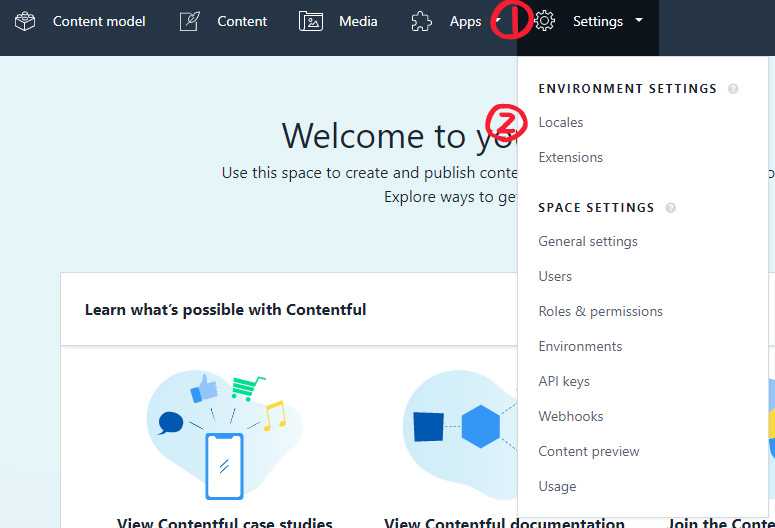This screenshot has width=775, height=528.
Task: Click the Media image icon
Action: tap(311, 21)
